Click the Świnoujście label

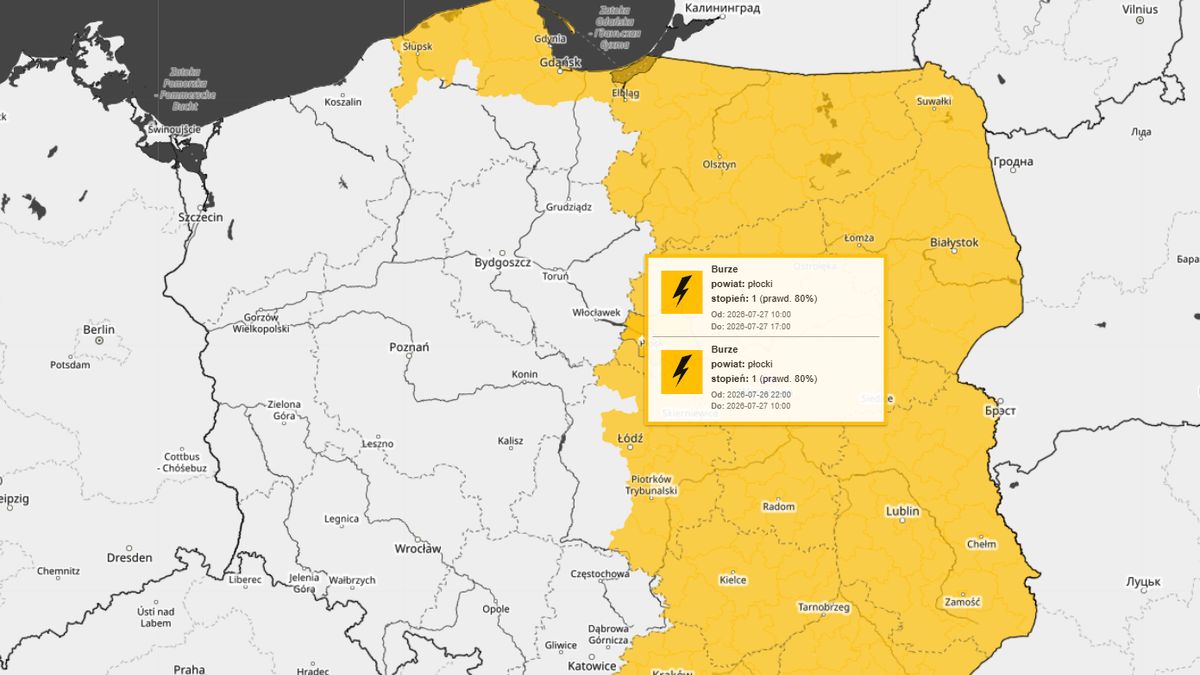(x=174, y=130)
